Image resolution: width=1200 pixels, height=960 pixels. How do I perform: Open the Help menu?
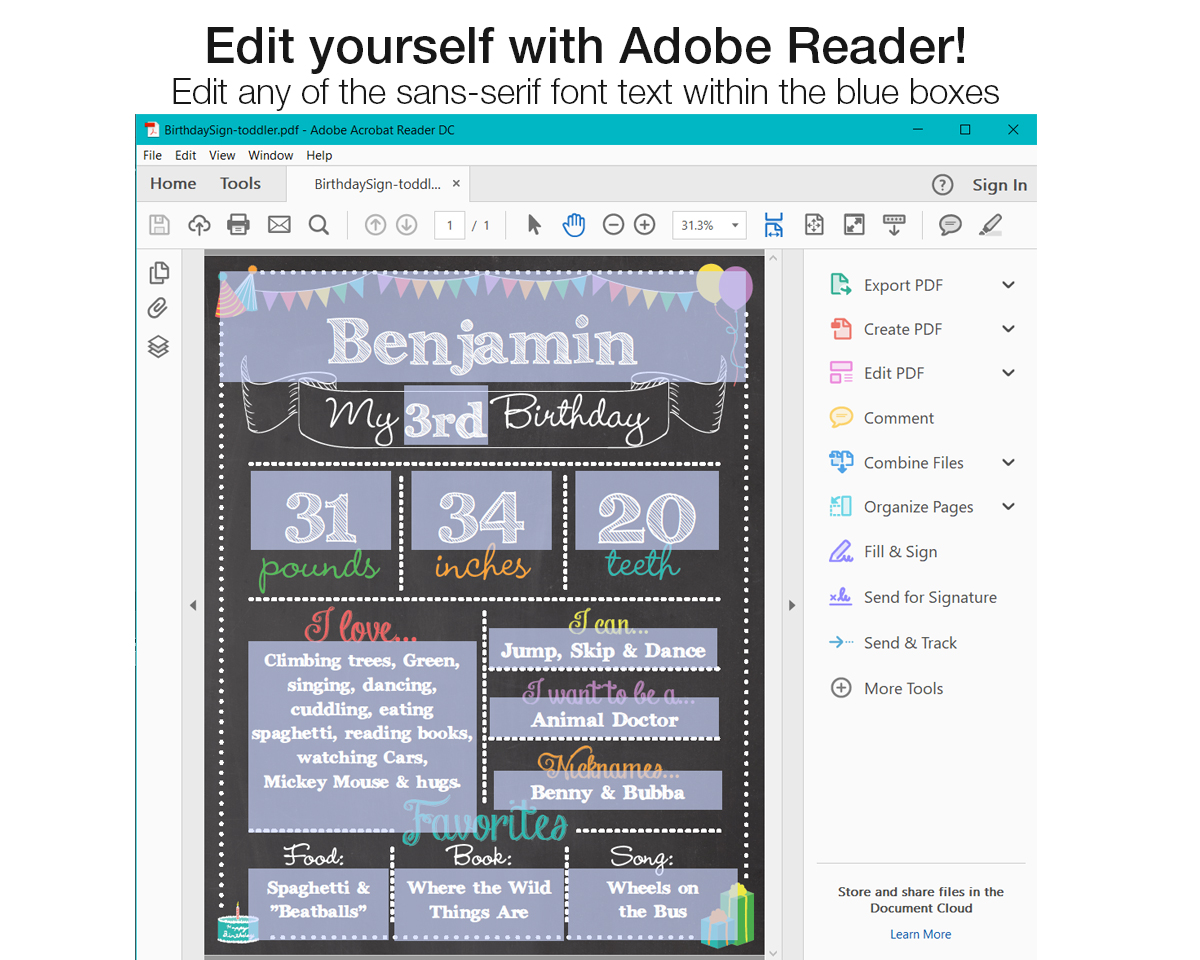pyautogui.click(x=319, y=155)
